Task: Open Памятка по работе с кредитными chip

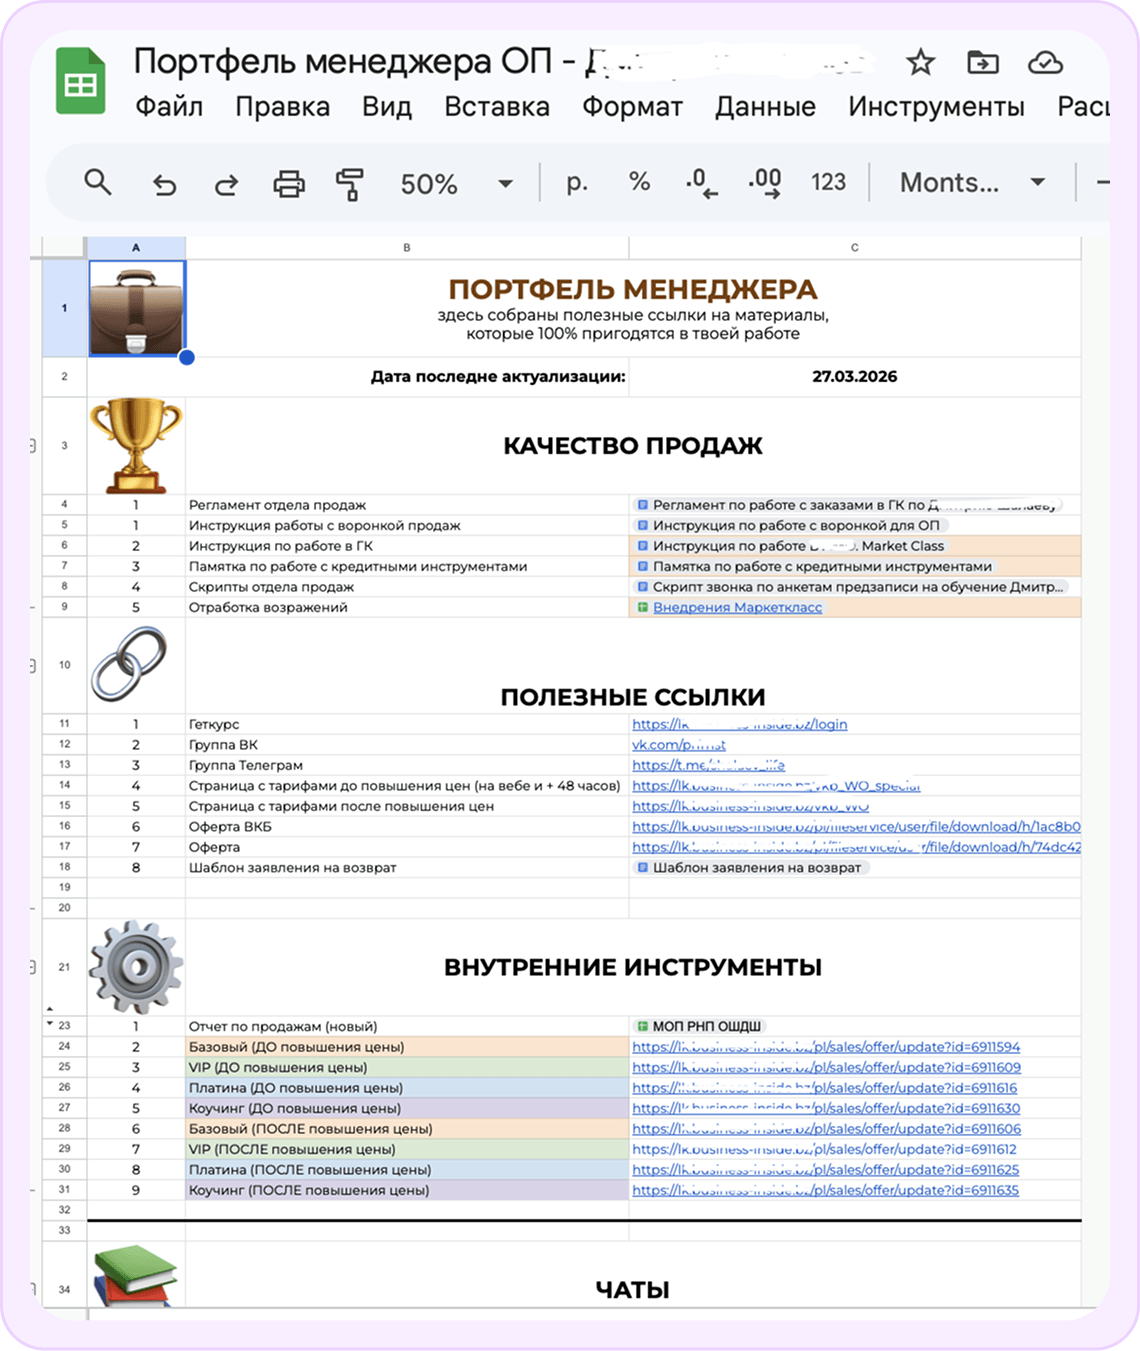Action: click(x=816, y=566)
